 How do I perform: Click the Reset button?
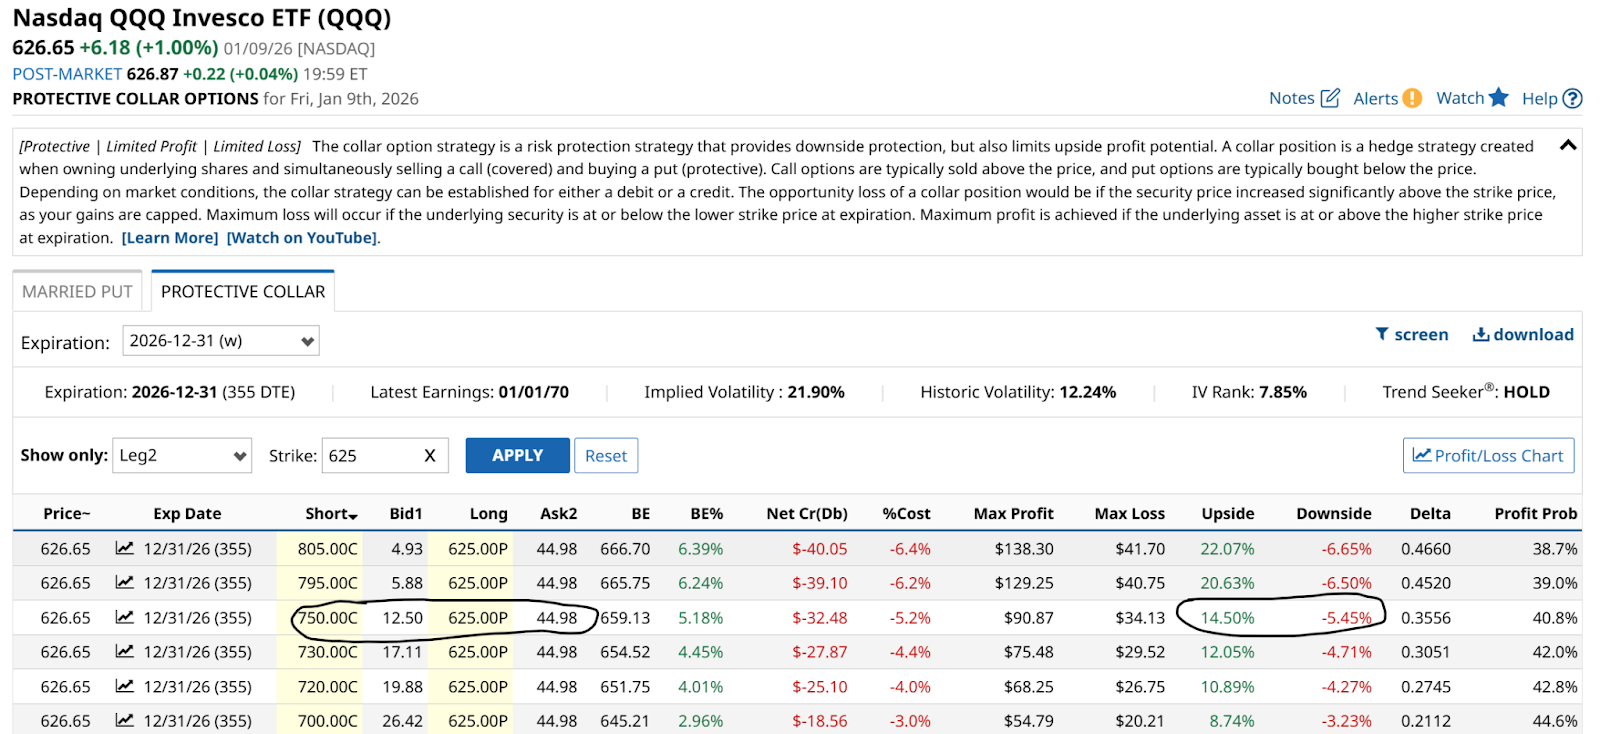[606, 456]
